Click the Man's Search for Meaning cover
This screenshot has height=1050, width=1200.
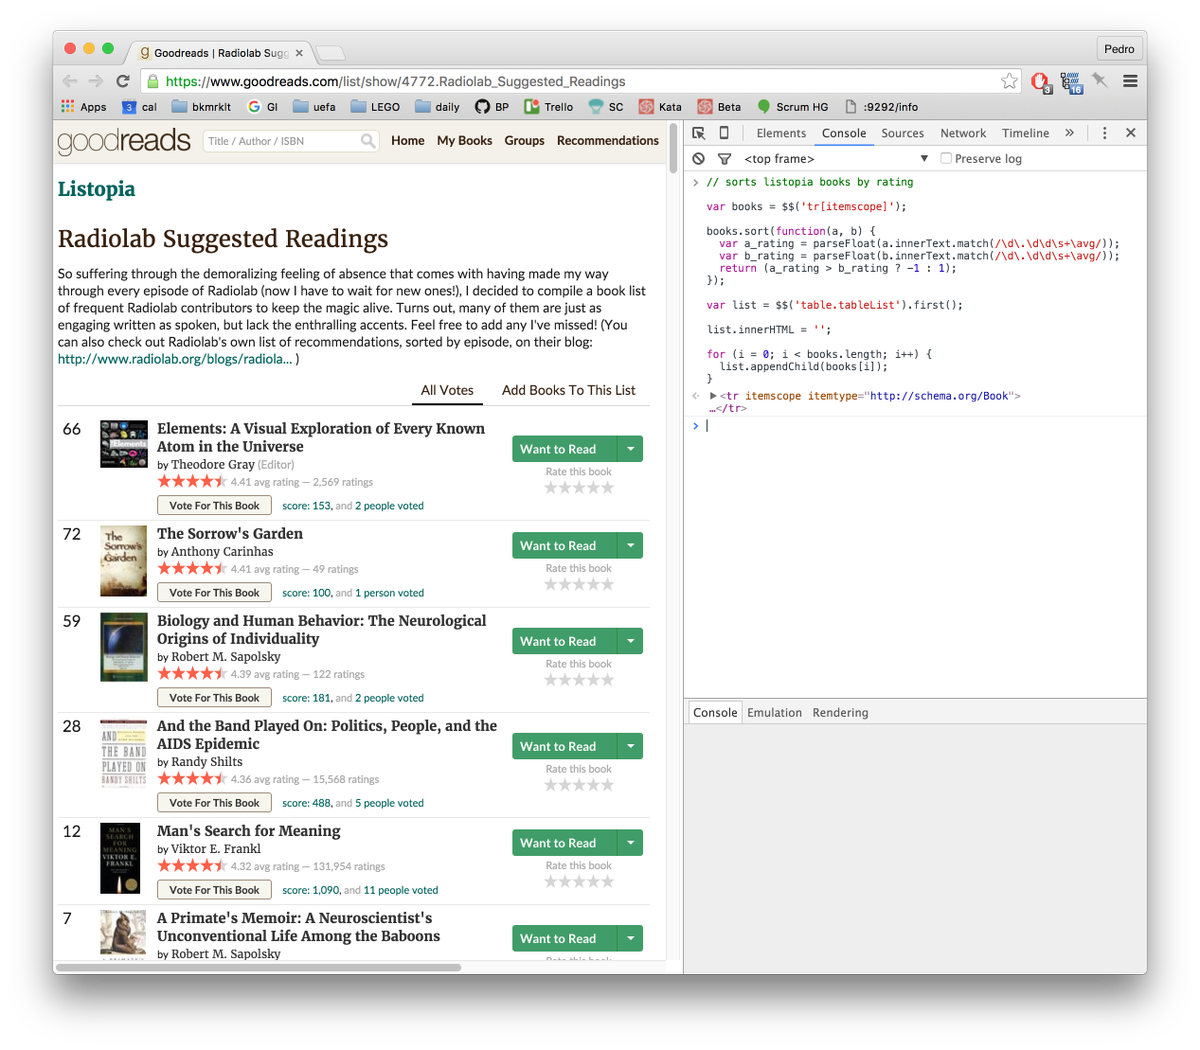[120, 858]
